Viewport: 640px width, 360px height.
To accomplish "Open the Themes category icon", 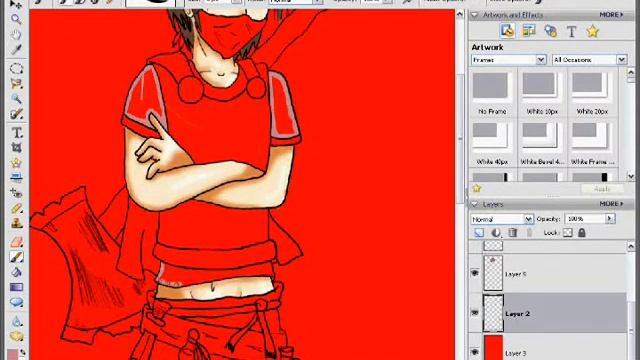I will (529, 31).
